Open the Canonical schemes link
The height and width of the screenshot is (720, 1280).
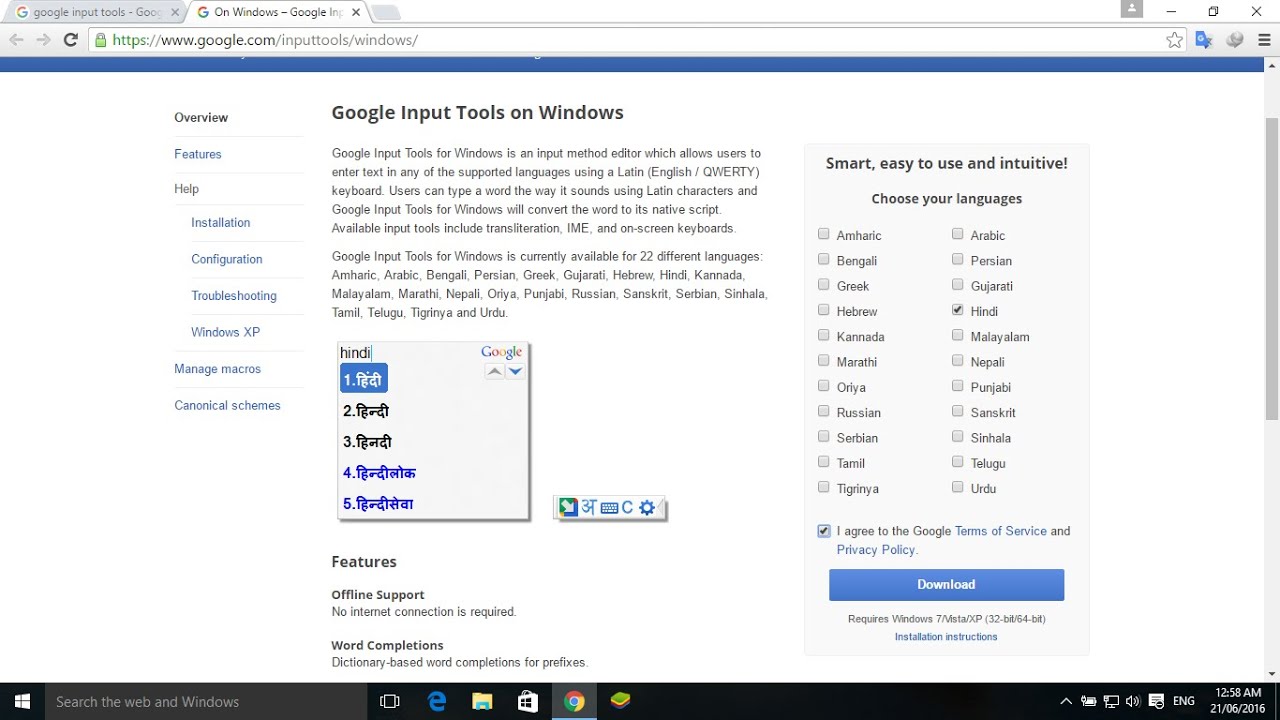(227, 405)
